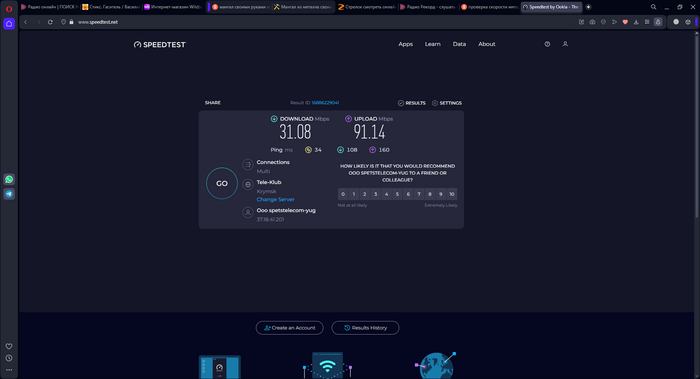Image resolution: width=700 pixels, height=379 pixels.
Task: Rate recommendation 5
Action: [x=397, y=194]
